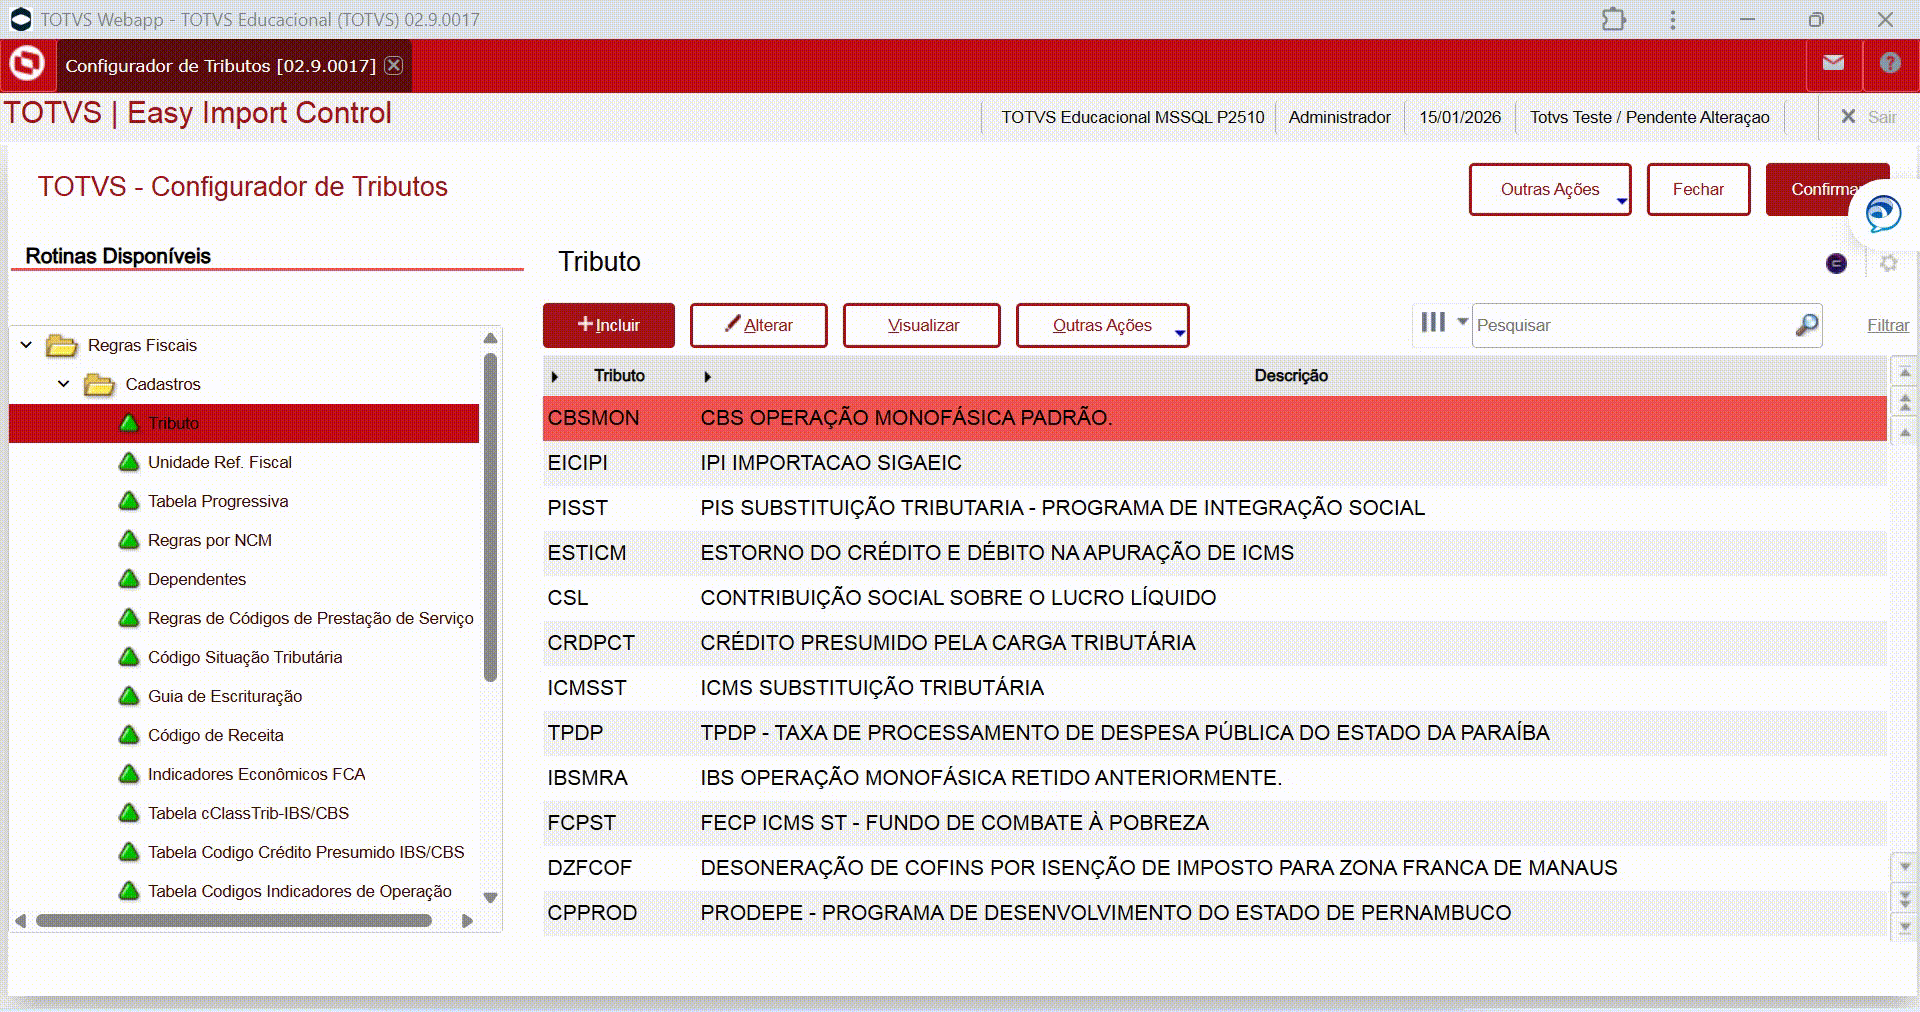Move down one row with the single down arrow
The image size is (1920, 1012).
(1905, 867)
